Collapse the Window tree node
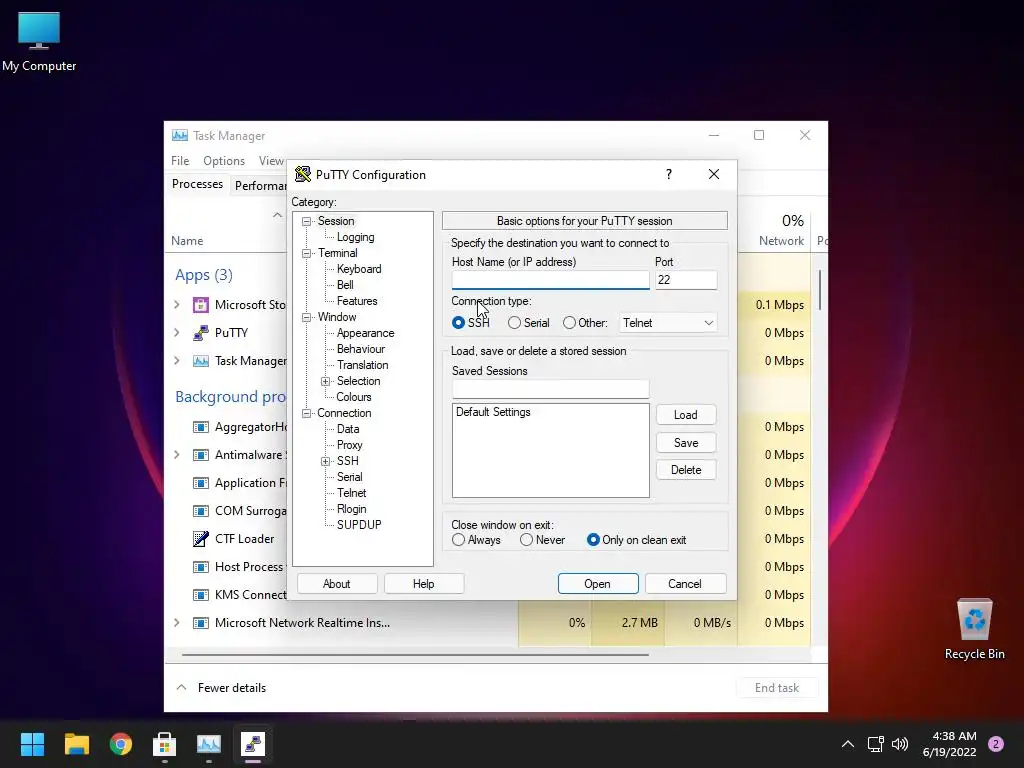This screenshot has width=1024, height=768. [x=306, y=317]
